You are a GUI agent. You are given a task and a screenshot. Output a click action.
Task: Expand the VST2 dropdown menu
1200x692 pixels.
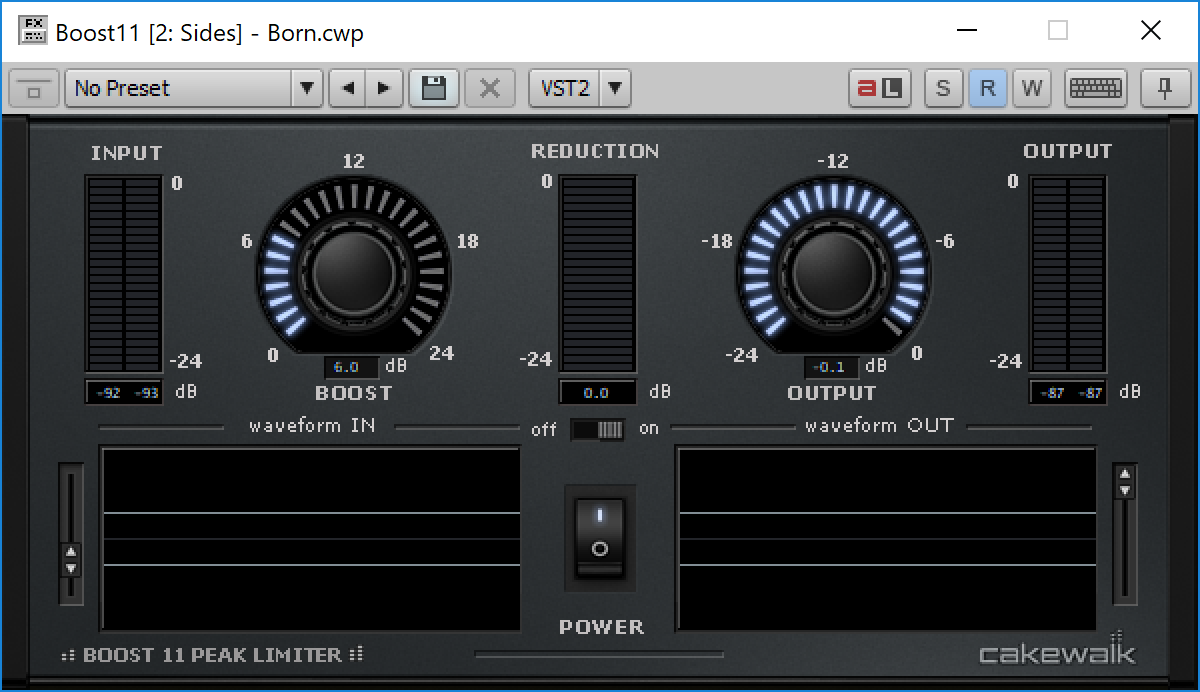615,88
